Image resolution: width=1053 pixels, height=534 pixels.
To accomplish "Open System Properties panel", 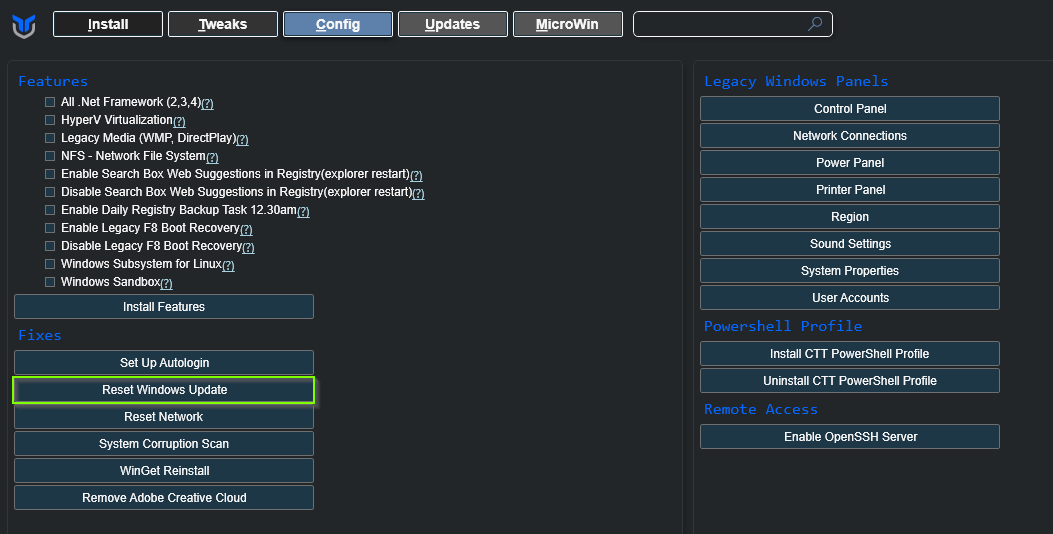I will click(850, 271).
